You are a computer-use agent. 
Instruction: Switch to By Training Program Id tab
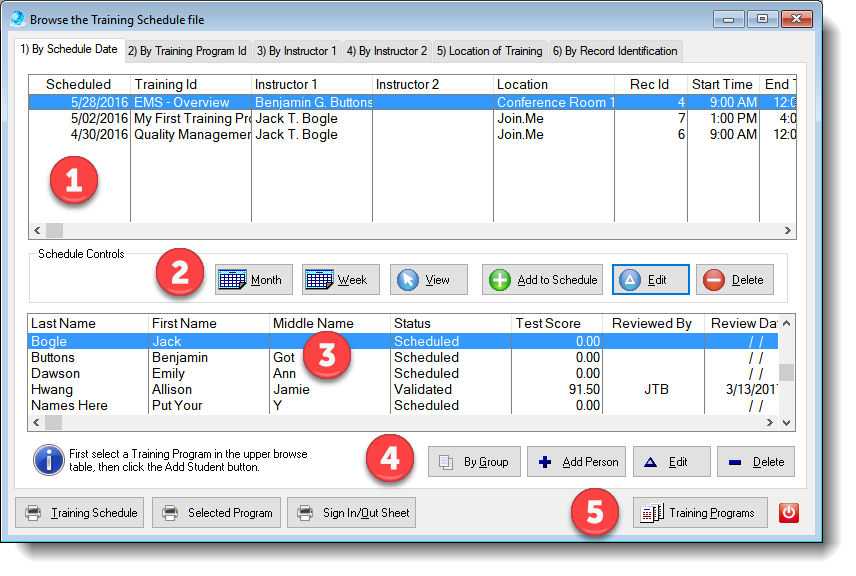coord(186,51)
